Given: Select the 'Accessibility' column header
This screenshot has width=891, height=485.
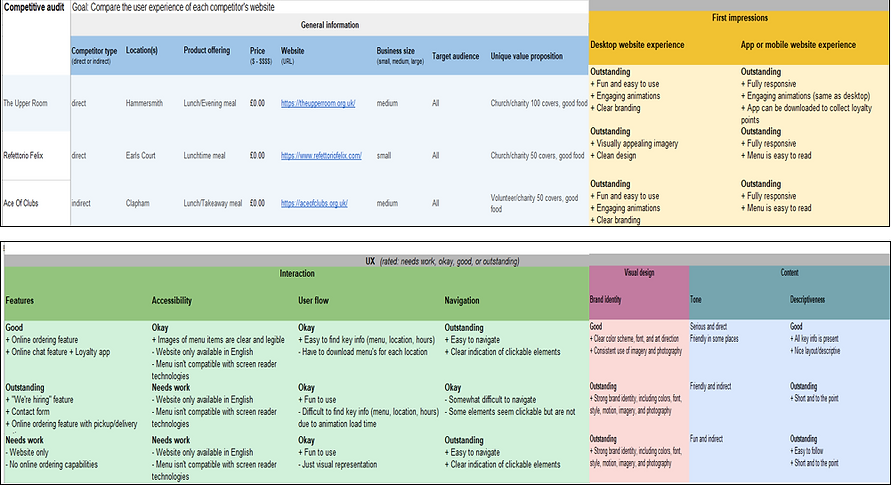Looking at the screenshot, I should (172, 300).
